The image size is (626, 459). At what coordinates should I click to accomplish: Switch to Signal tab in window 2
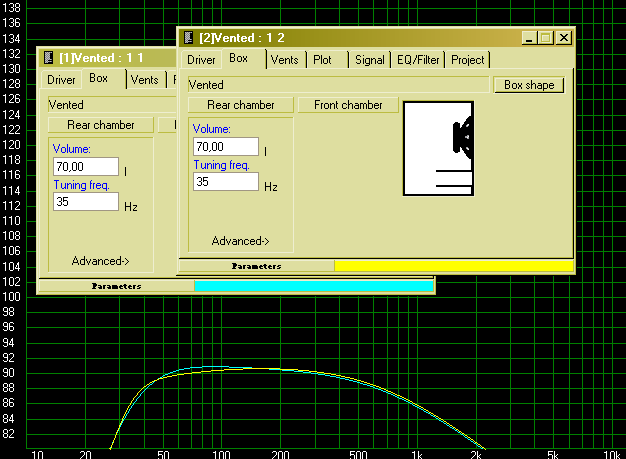(370, 60)
